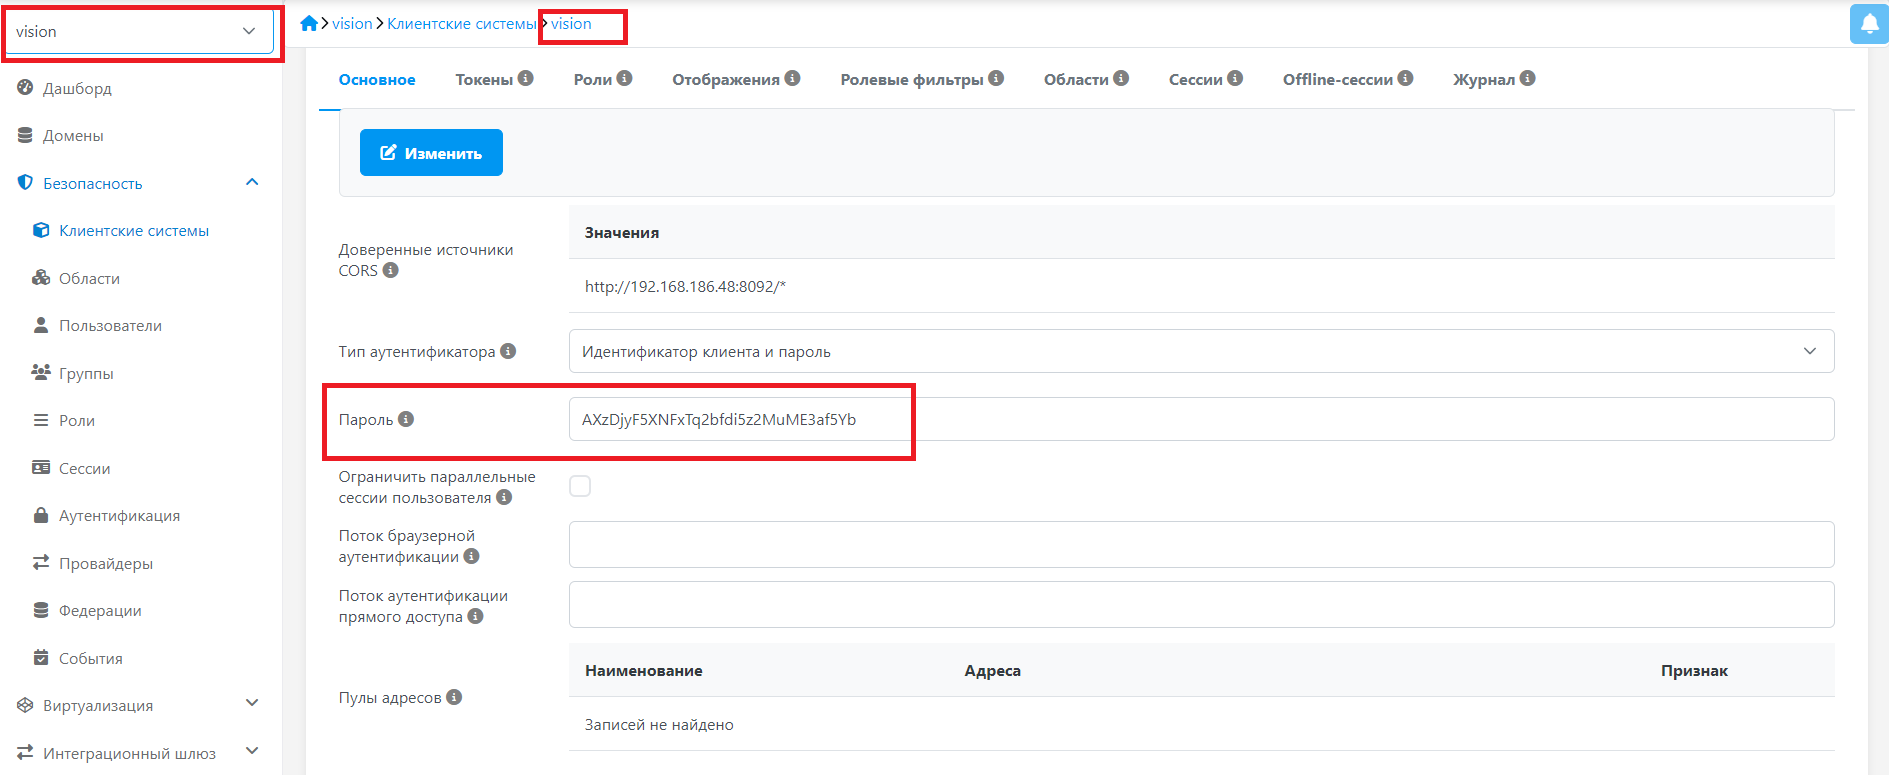The image size is (1889, 775).
Task: Click the Изменить button
Action: (431, 153)
